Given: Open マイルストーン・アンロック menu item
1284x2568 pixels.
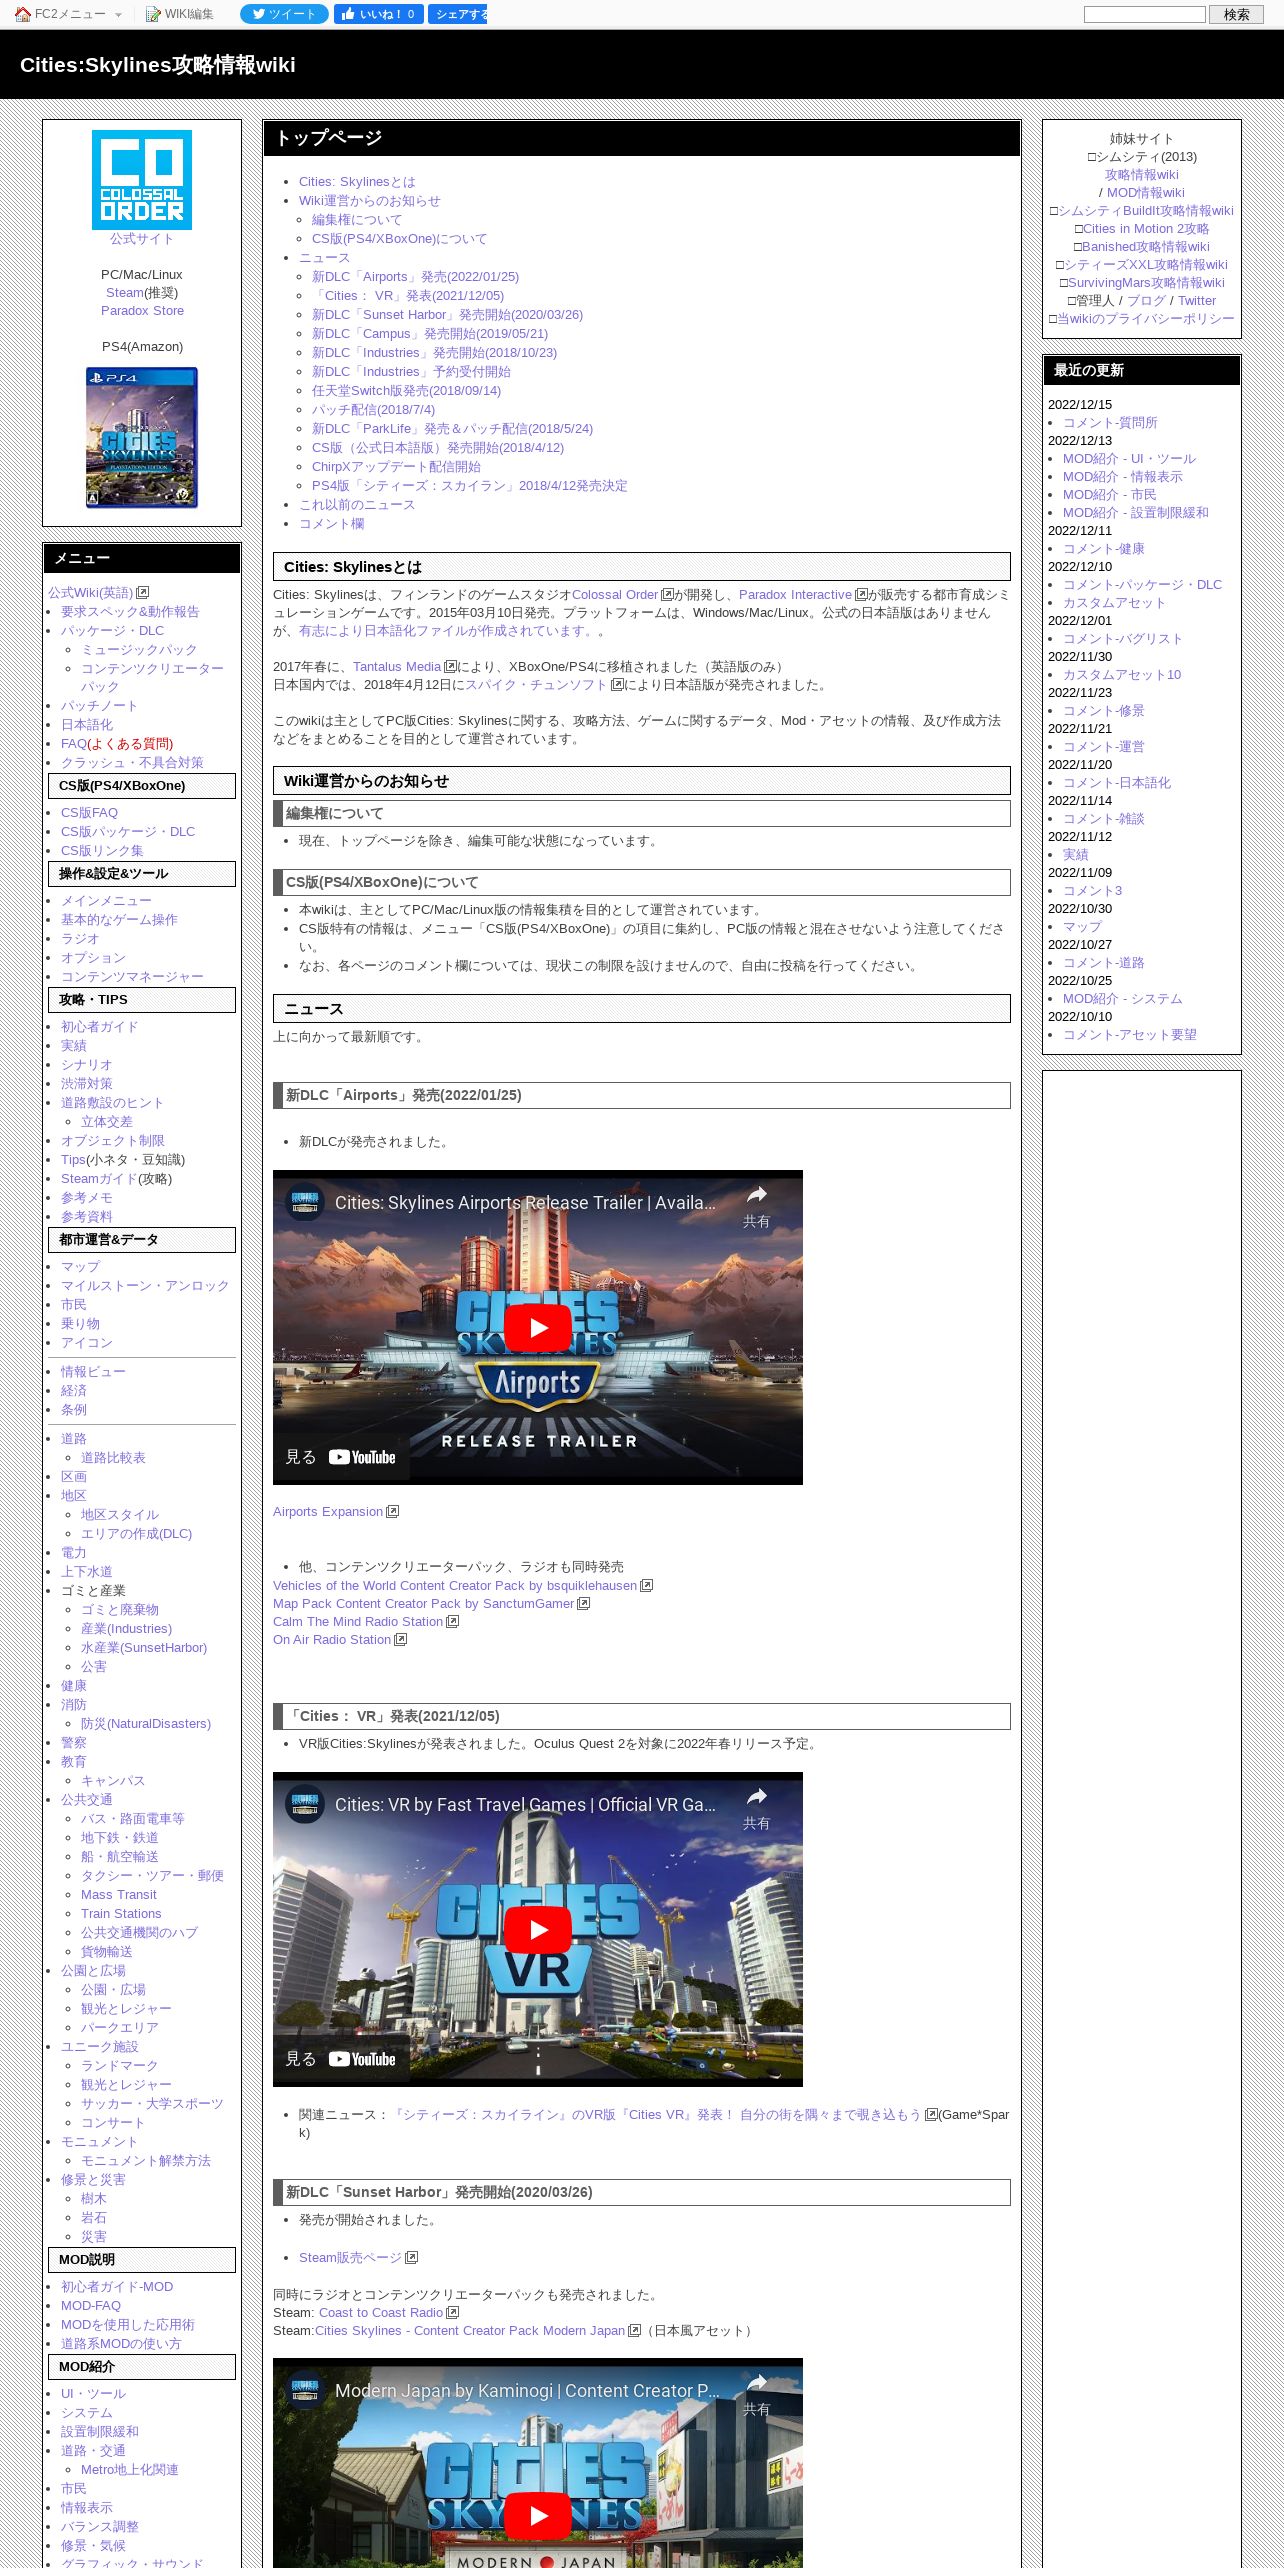Looking at the screenshot, I should (x=145, y=1286).
